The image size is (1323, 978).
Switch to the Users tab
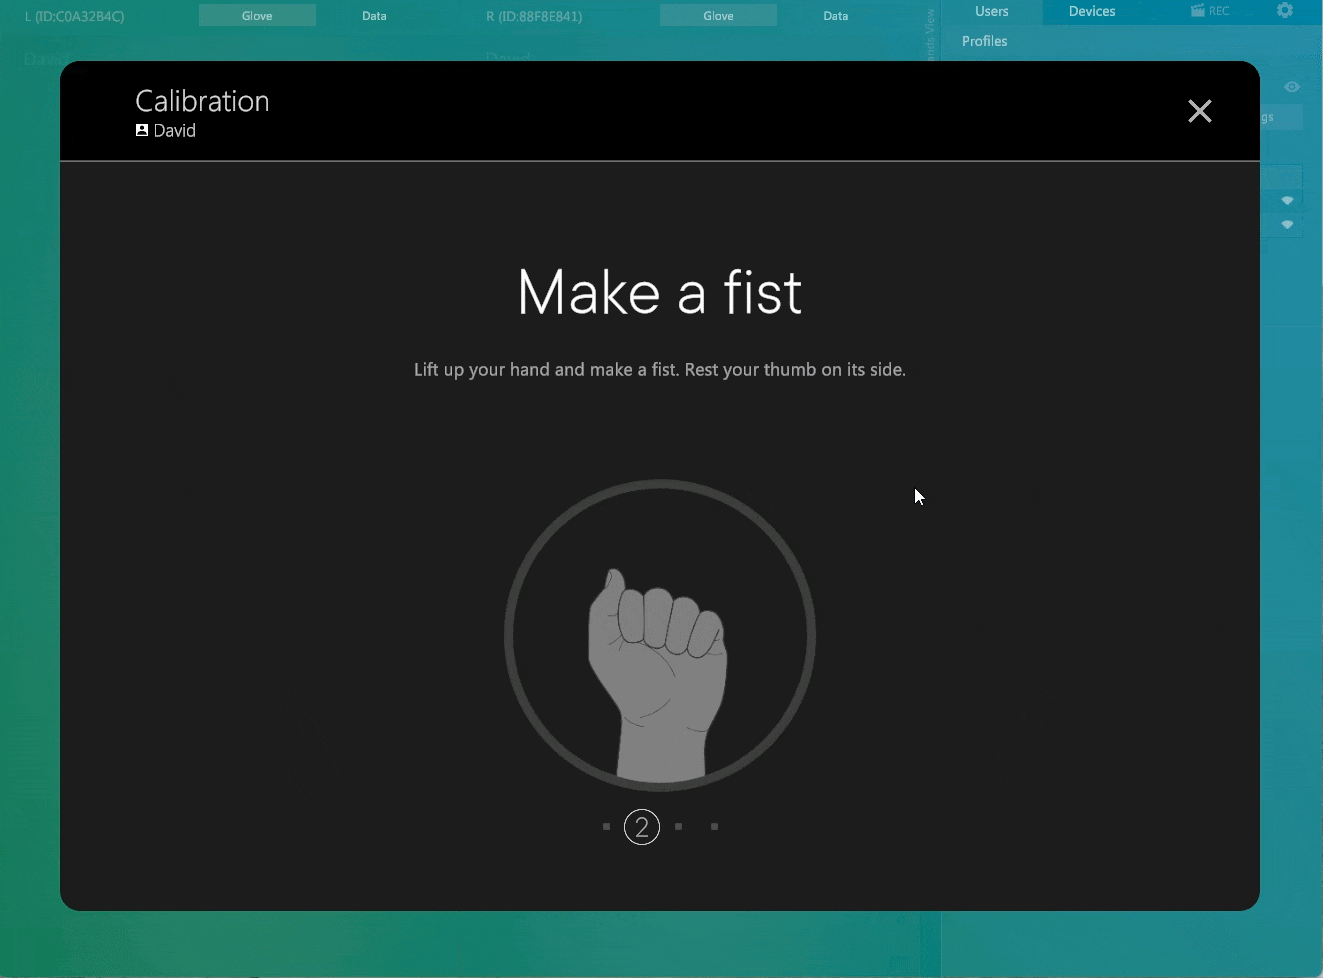click(x=992, y=11)
